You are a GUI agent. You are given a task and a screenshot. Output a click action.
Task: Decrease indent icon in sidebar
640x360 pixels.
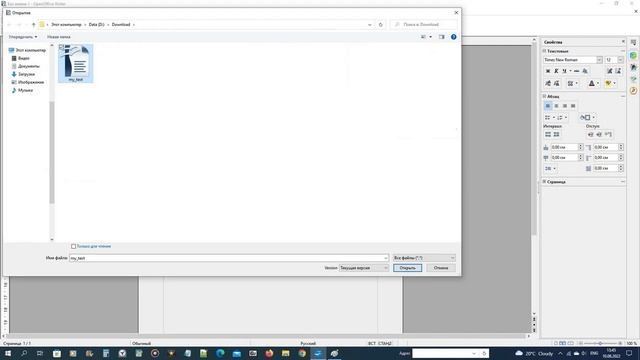599,134
